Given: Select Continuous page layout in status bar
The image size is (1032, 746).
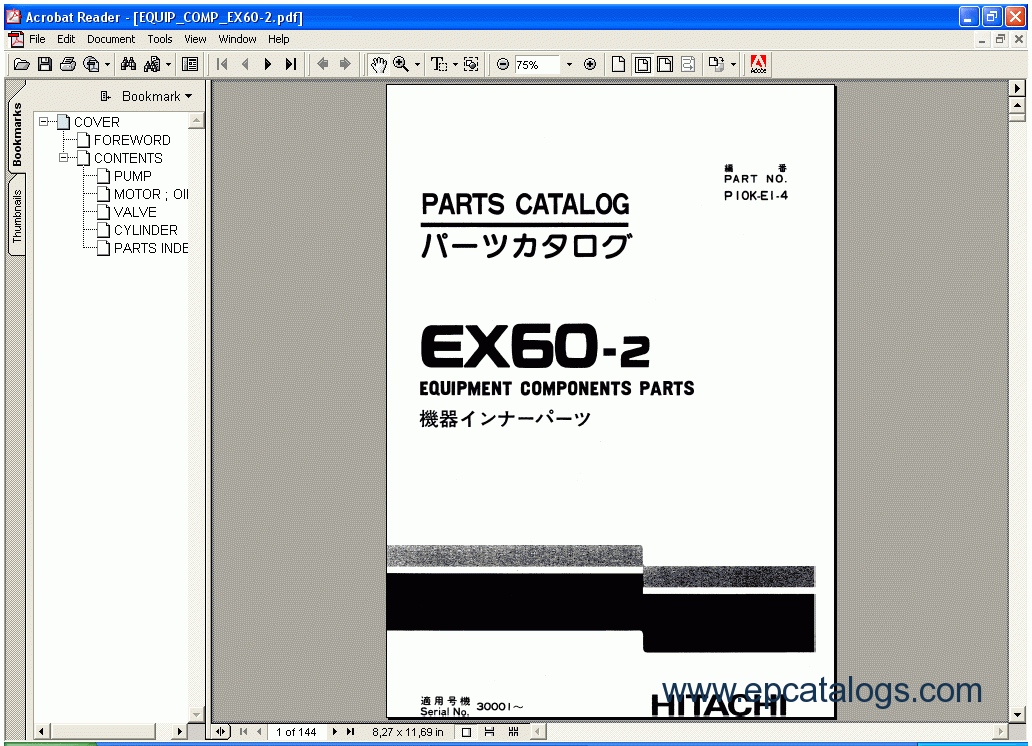Looking at the screenshot, I should 490,732.
